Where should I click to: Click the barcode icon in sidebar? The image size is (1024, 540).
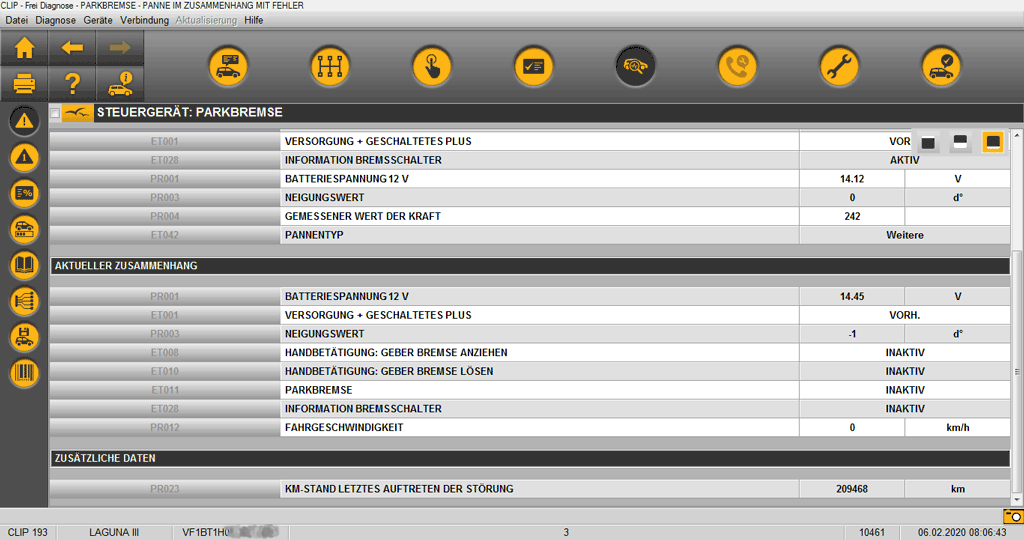(24, 373)
